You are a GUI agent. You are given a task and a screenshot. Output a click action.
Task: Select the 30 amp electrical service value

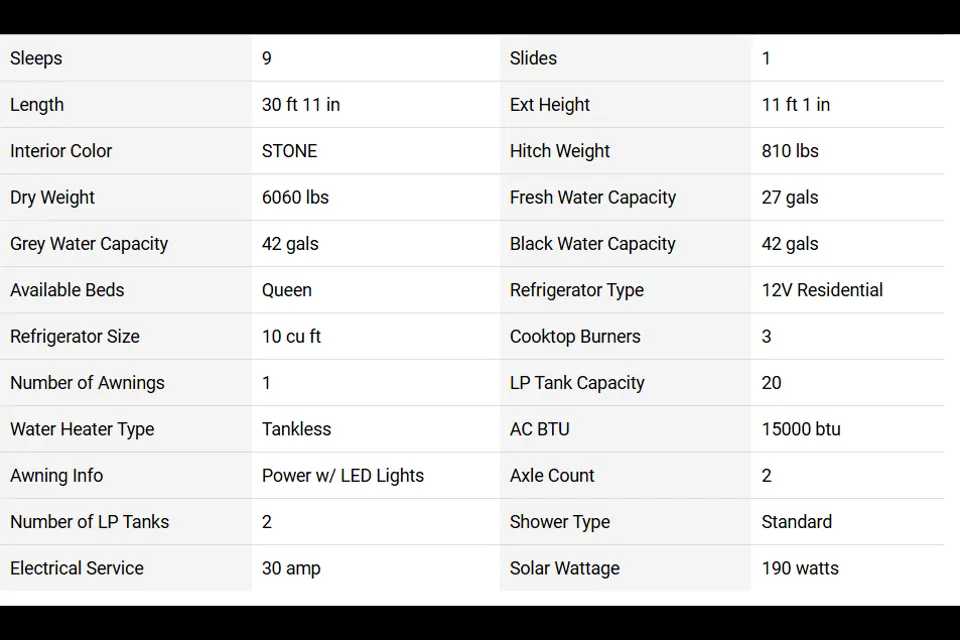pyautogui.click(x=291, y=568)
